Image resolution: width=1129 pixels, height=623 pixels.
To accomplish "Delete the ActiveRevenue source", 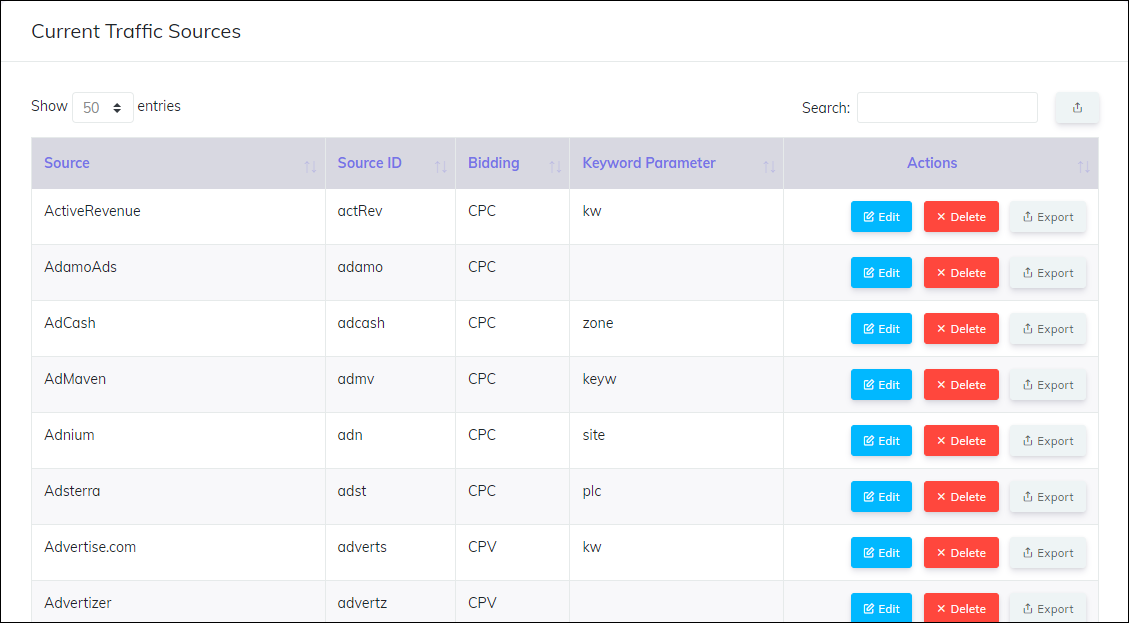I will tap(961, 217).
